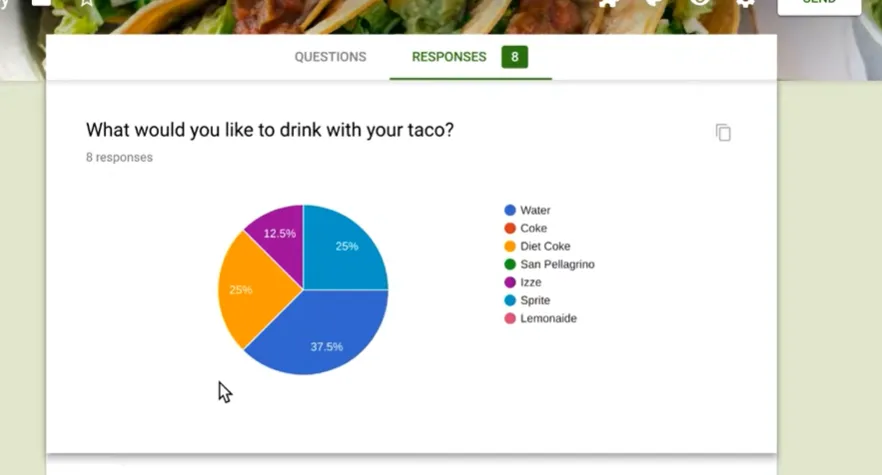
Task: Click the Diet Coke legend dot
Action: [x=510, y=246]
